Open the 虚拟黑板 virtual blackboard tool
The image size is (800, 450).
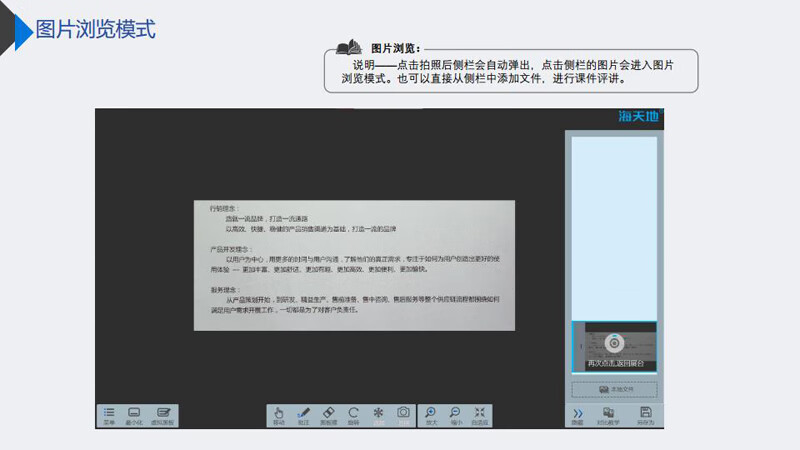tap(163, 416)
